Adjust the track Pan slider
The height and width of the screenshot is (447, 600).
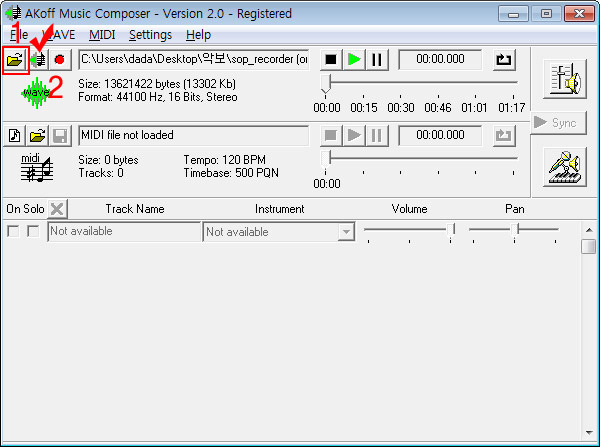[514, 230]
